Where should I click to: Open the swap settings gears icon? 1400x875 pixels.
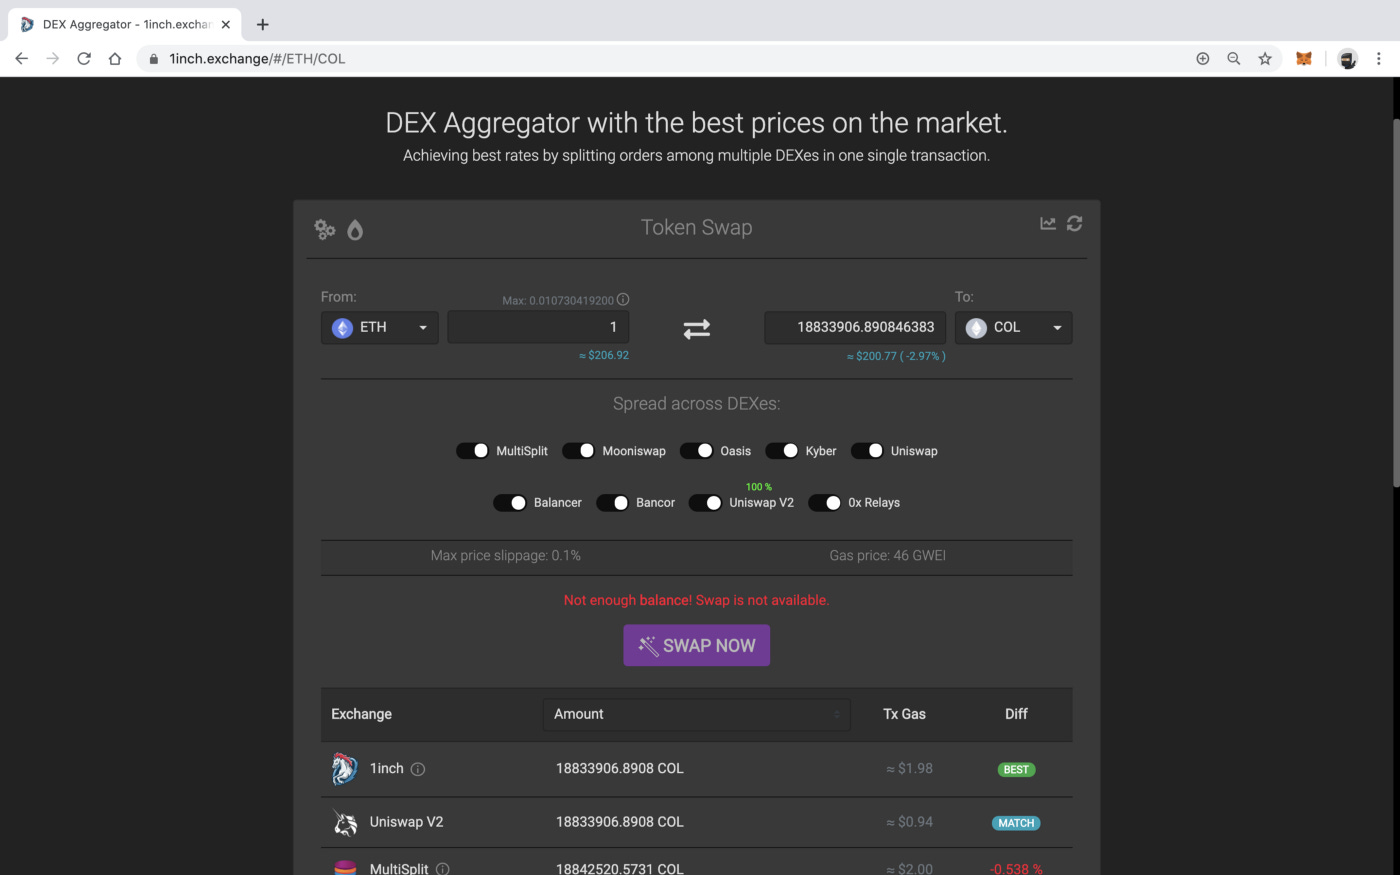point(324,229)
